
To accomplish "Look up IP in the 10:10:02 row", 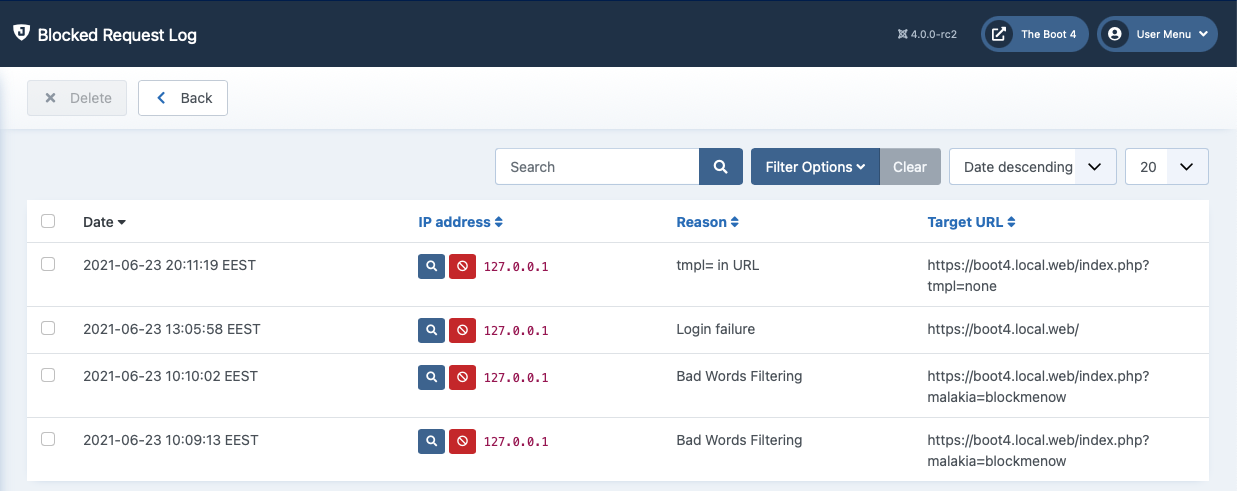I will [x=431, y=377].
